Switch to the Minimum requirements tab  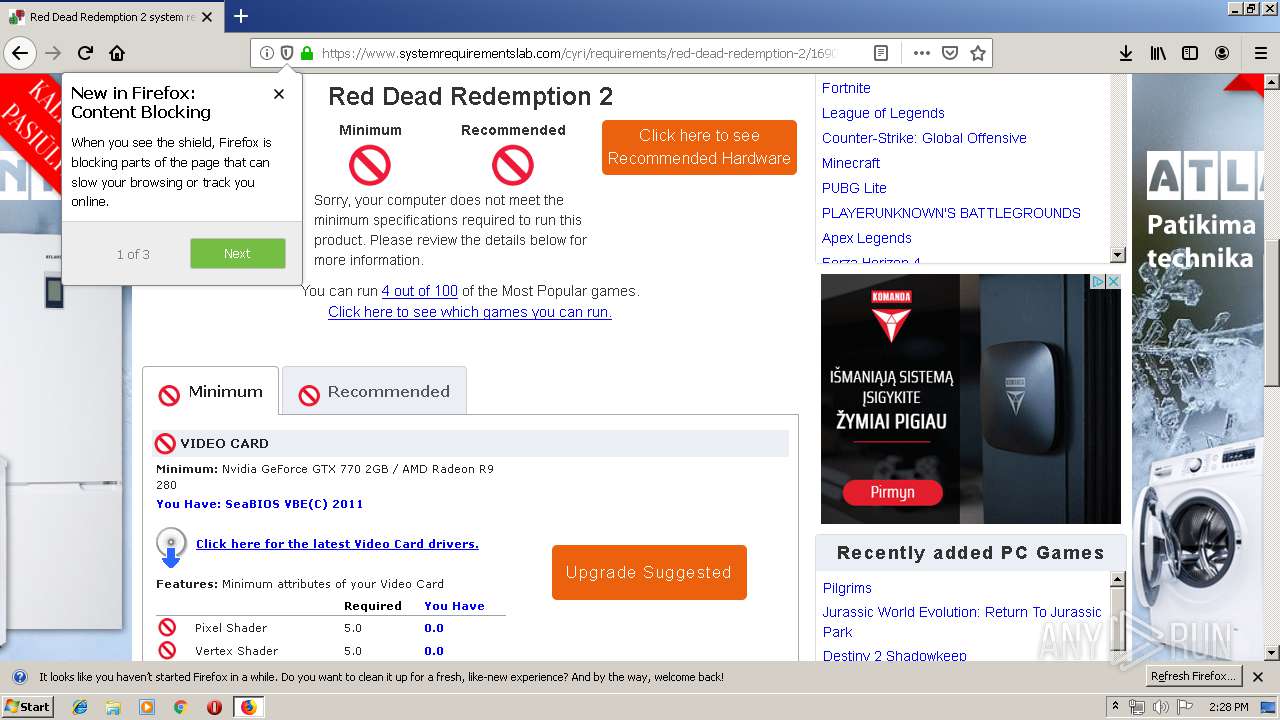pos(211,392)
